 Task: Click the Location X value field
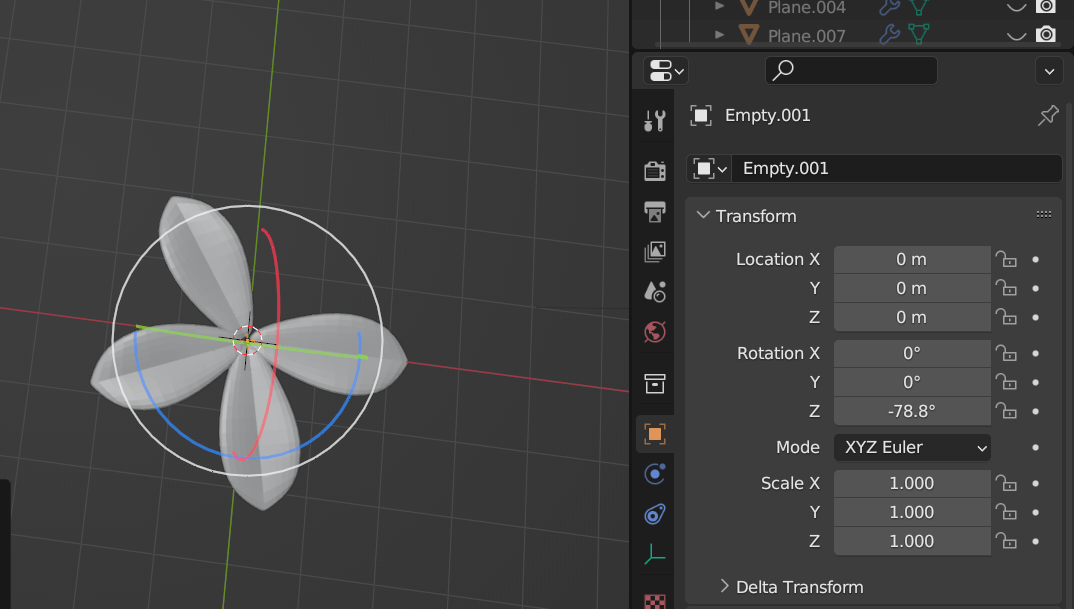click(912, 260)
